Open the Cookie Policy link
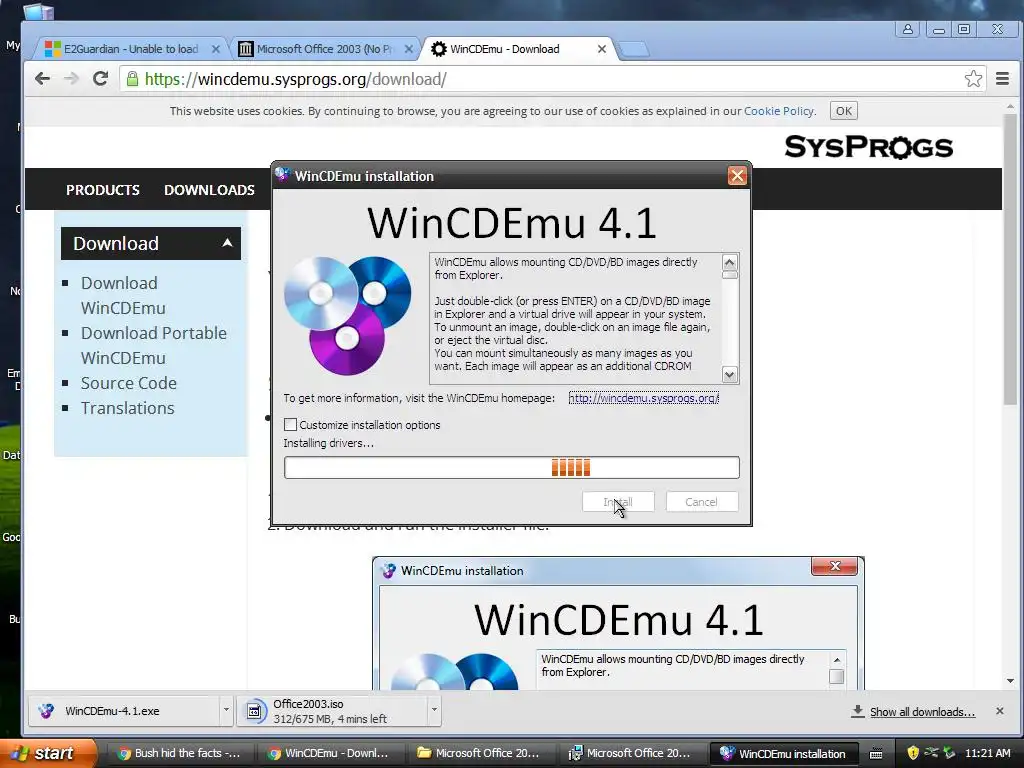Screen dimensions: 1024x768 pyautogui.click(x=779, y=111)
